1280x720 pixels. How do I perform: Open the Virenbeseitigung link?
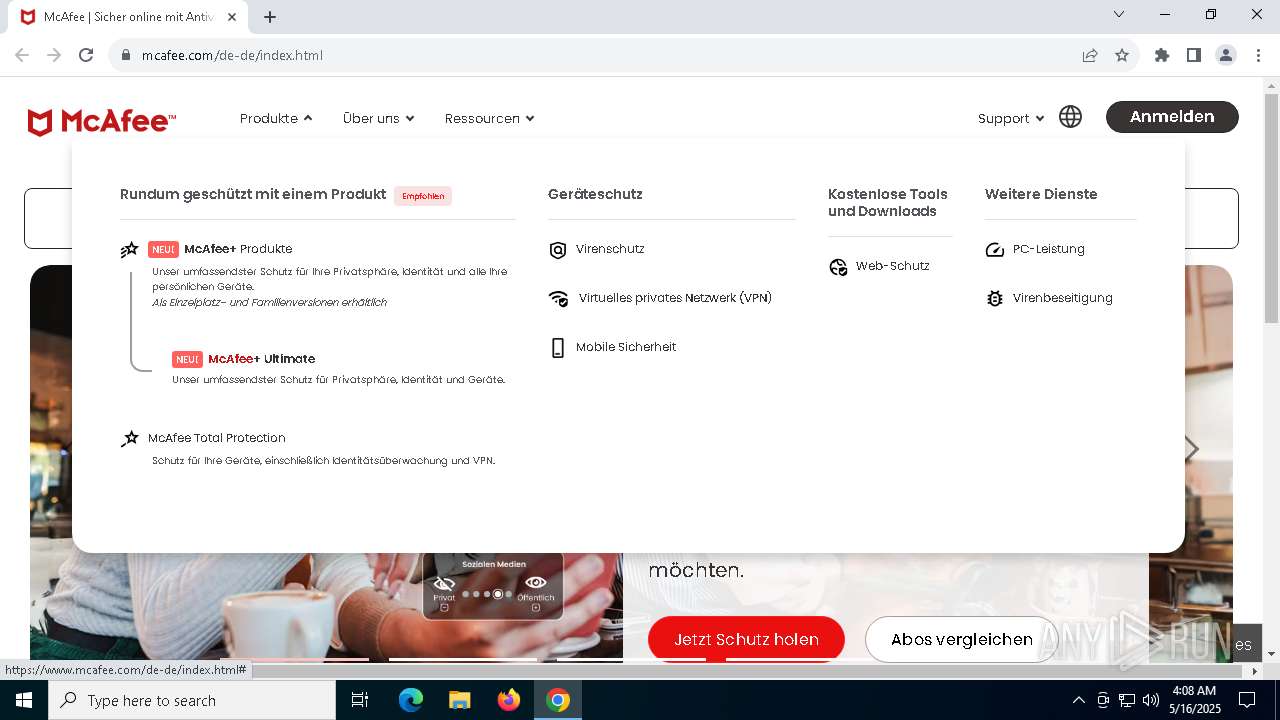pyautogui.click(x=1062, y=298)
